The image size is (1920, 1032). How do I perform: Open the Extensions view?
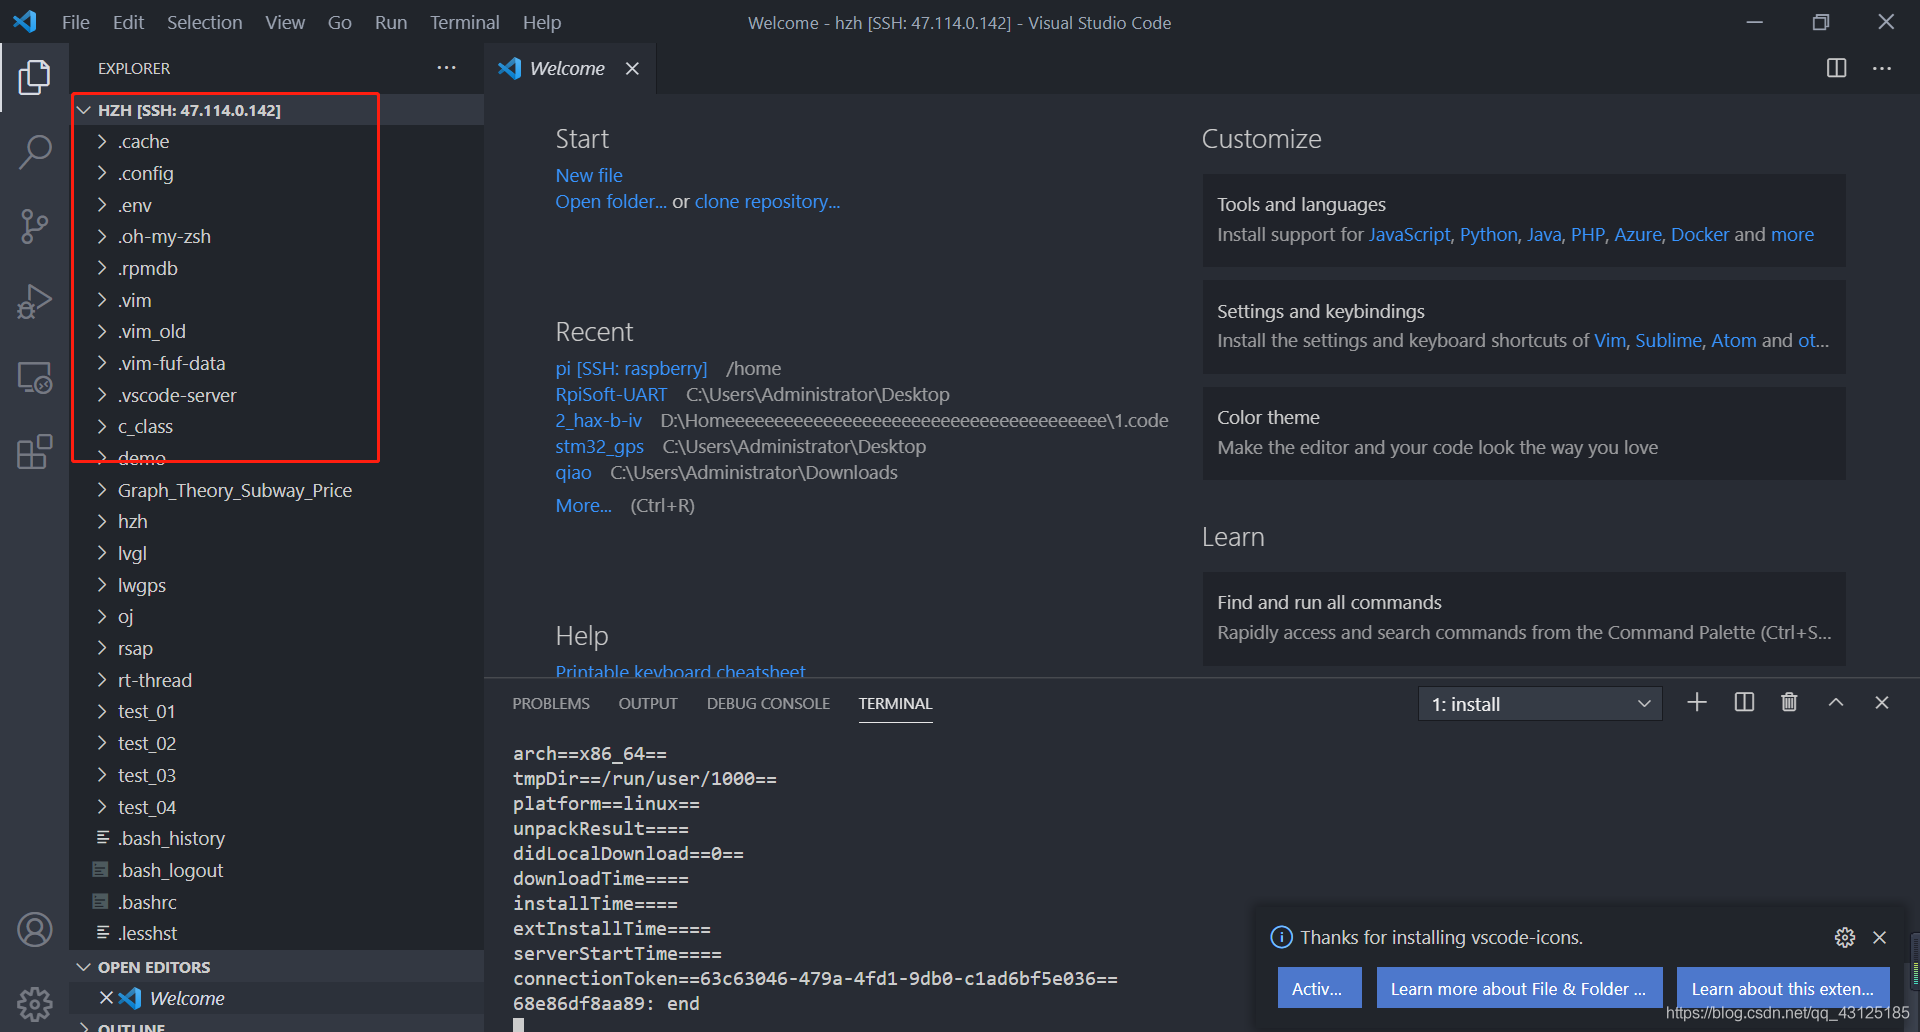(35, 452)
